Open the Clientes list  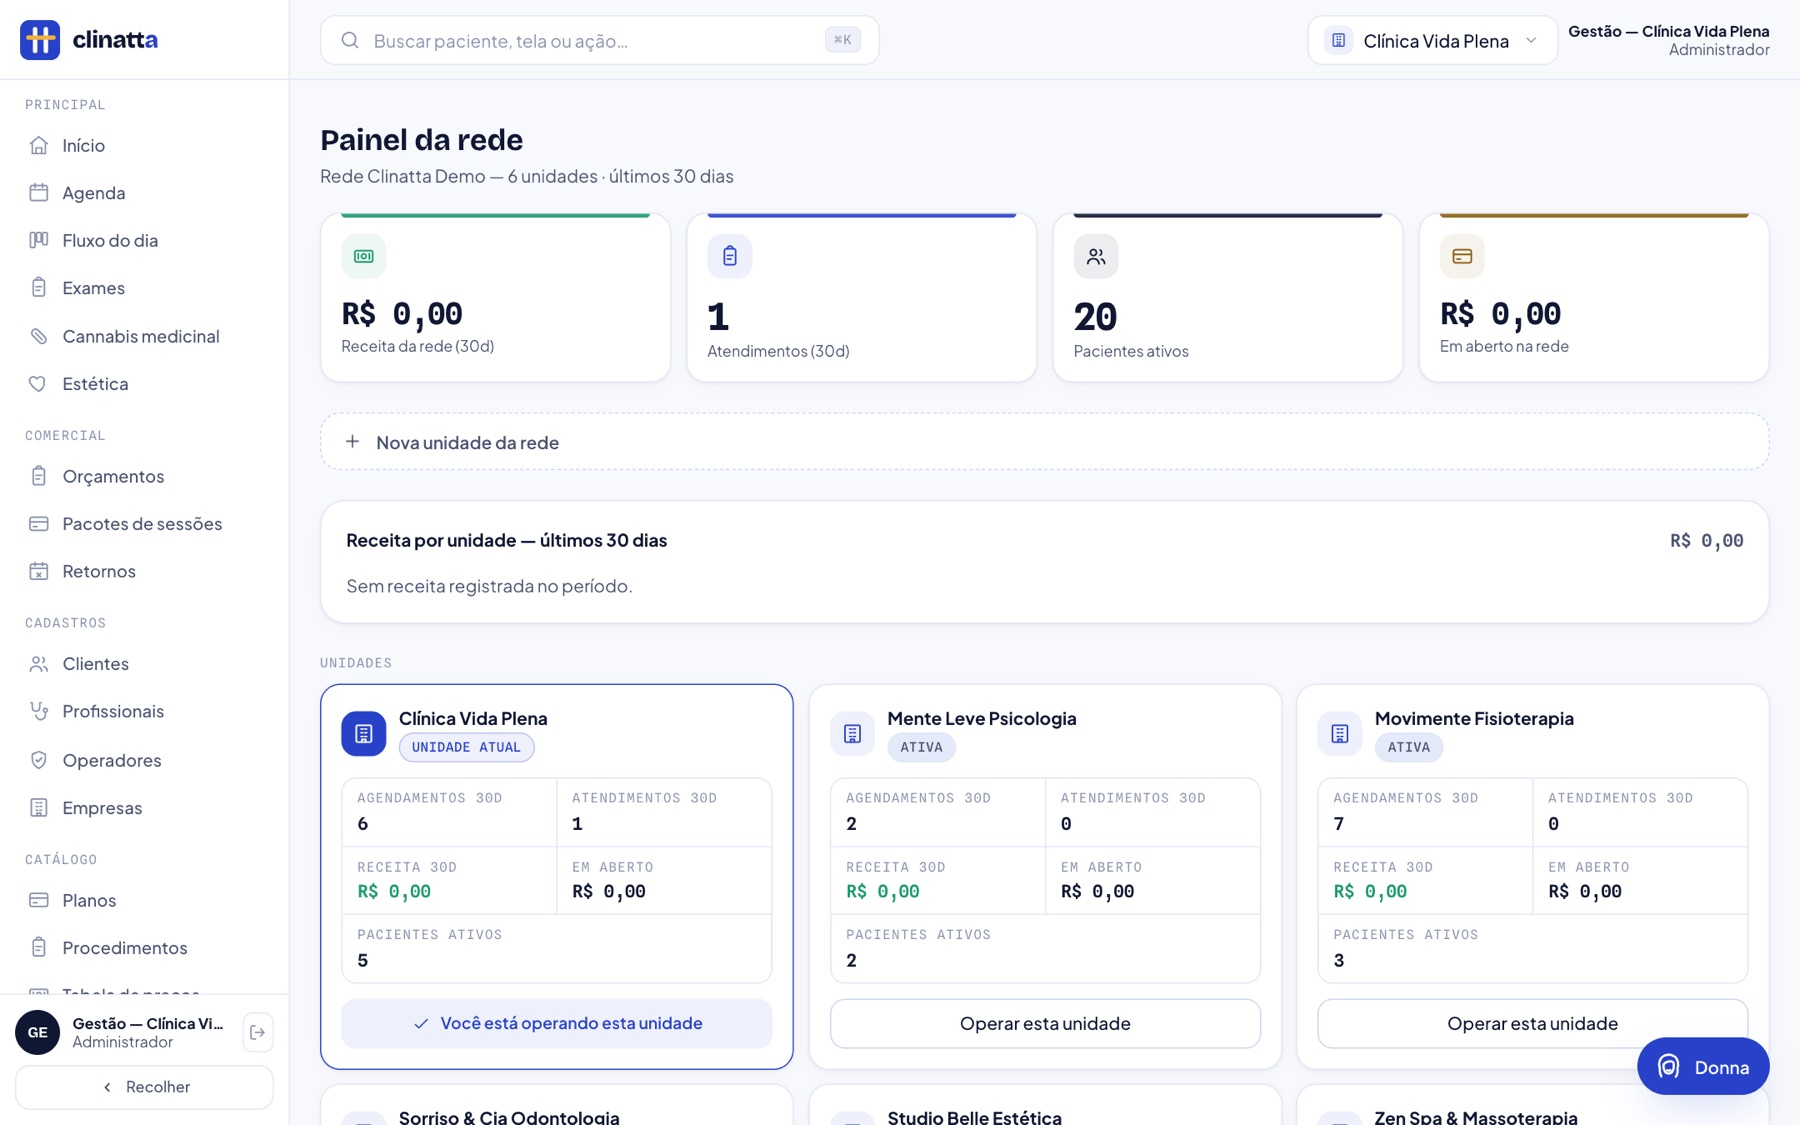pos(144,664)
